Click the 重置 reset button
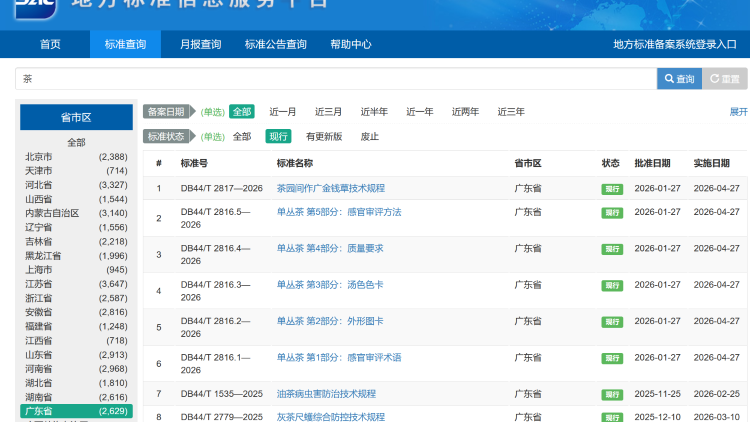Image resolution: width=750 pixels, height=422 pixels. 725,79
